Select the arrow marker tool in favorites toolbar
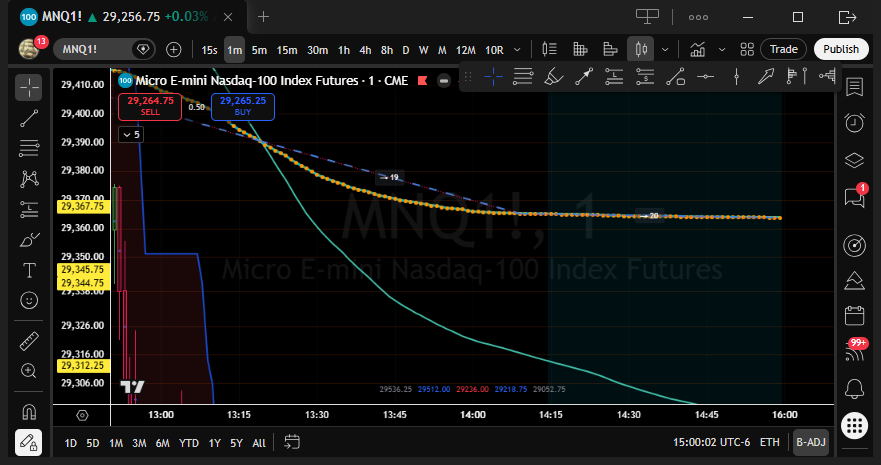Image resolution: width=881 pixels, height=465 pixels. [766, 76]
